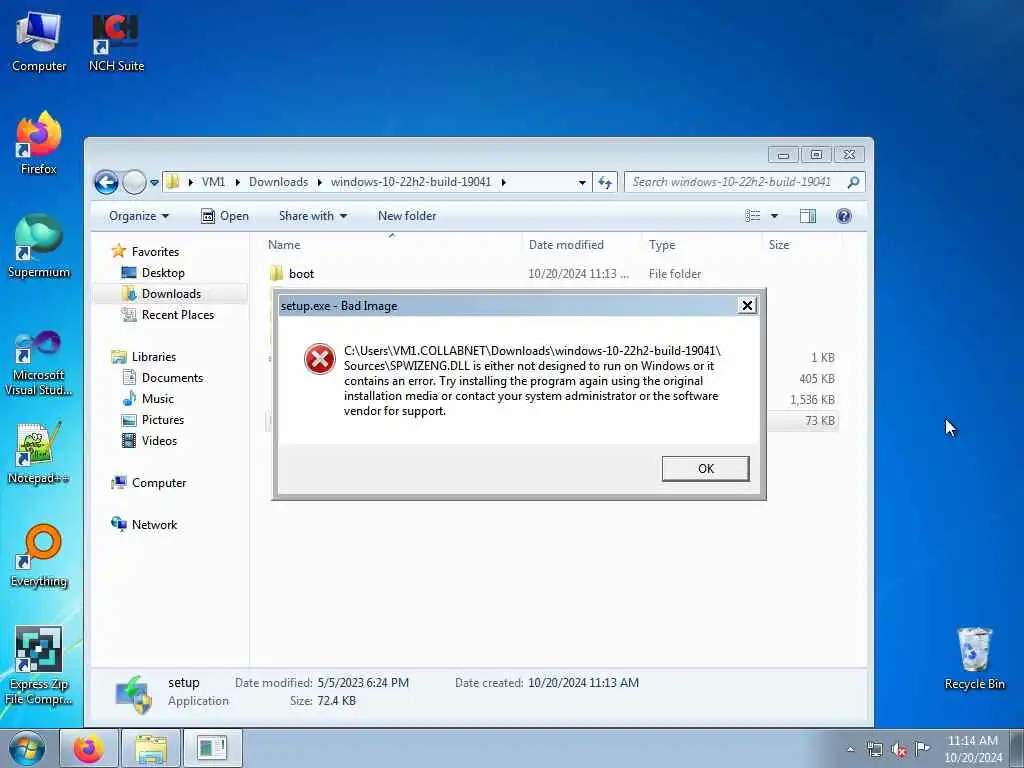Click the Explorer Forward navigation button
The image size is (1024, 768).
pyautogui.click(x=134, y=182)
